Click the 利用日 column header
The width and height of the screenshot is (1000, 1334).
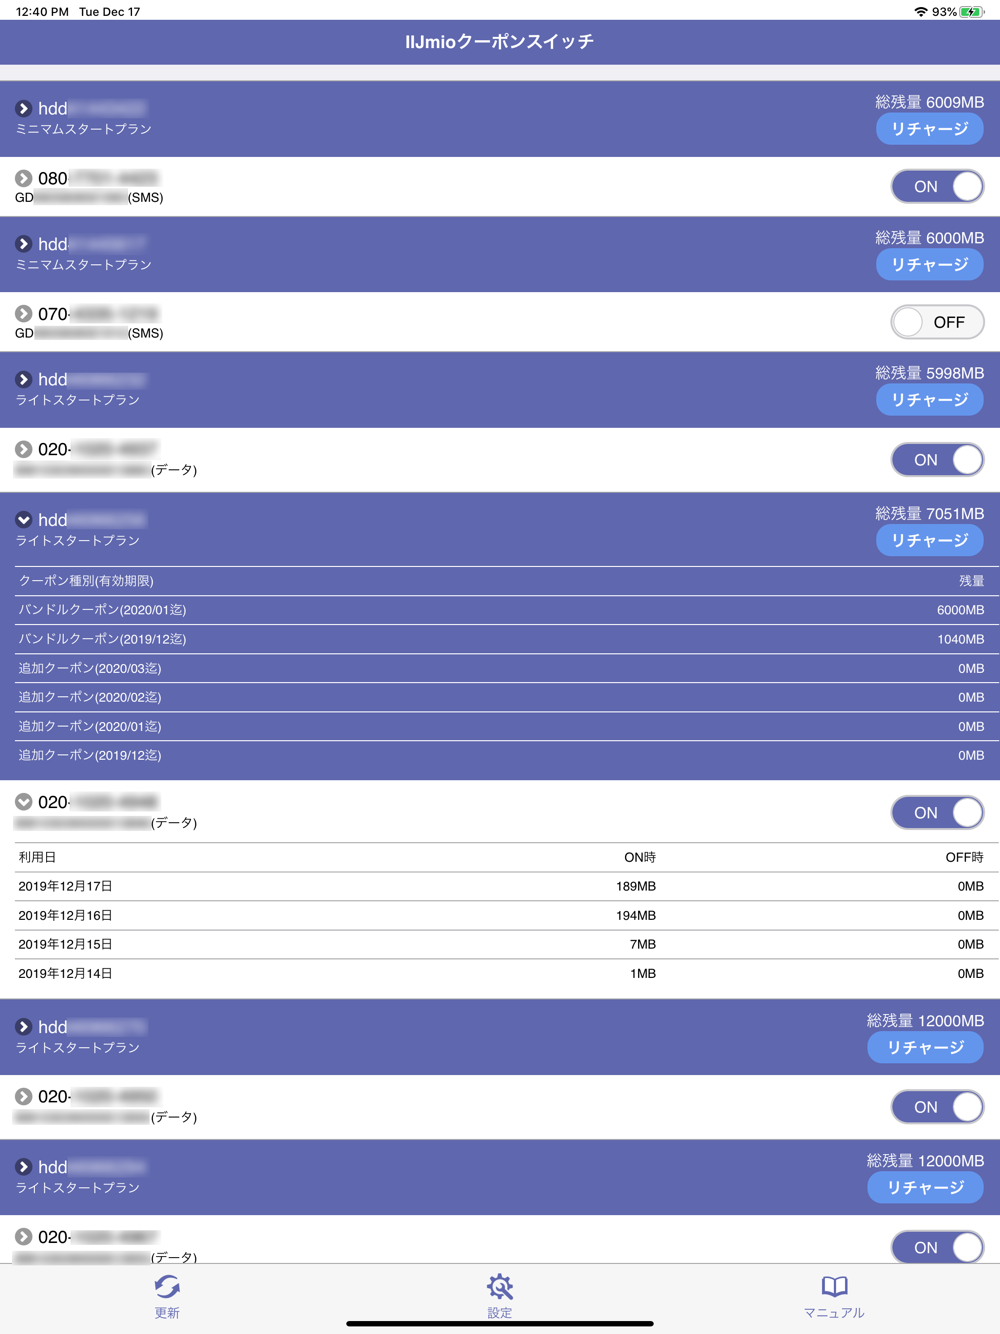(x=37, y=857)
